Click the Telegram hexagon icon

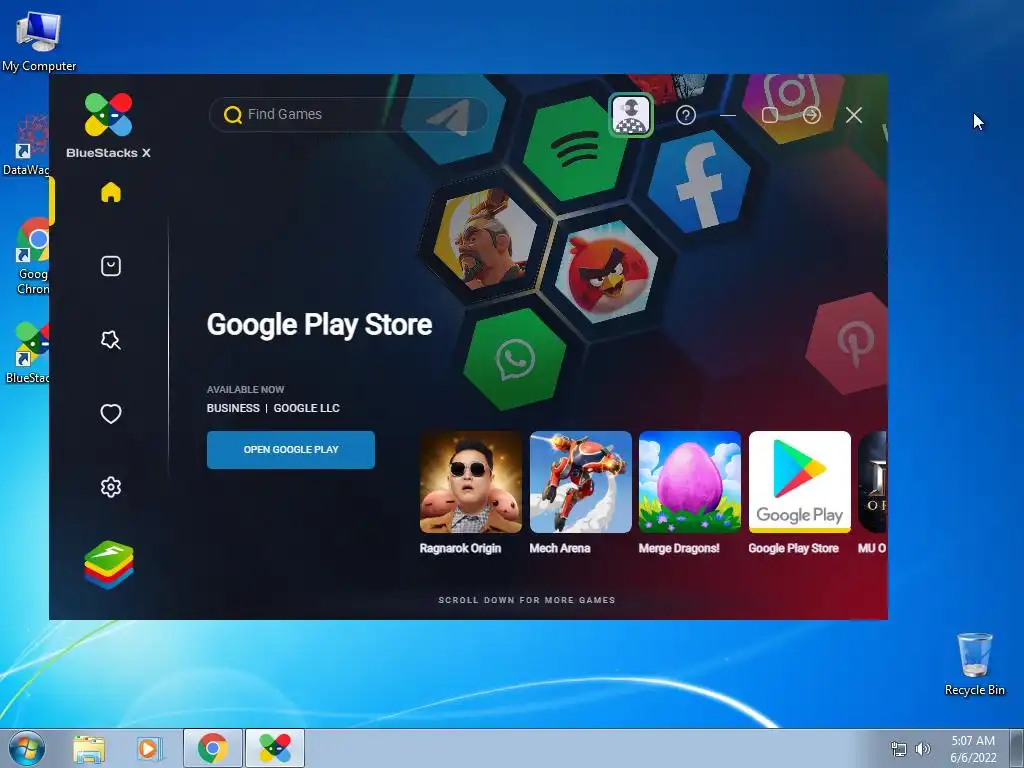[x=453, y=120]
